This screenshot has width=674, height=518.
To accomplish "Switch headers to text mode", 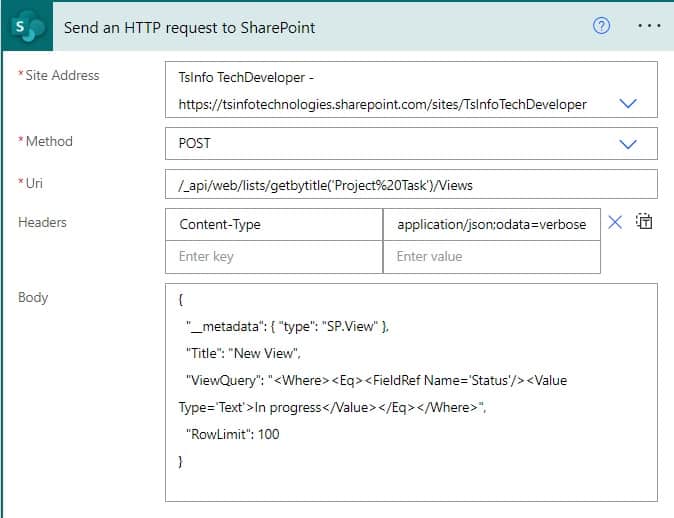I will tap(644, 221).
